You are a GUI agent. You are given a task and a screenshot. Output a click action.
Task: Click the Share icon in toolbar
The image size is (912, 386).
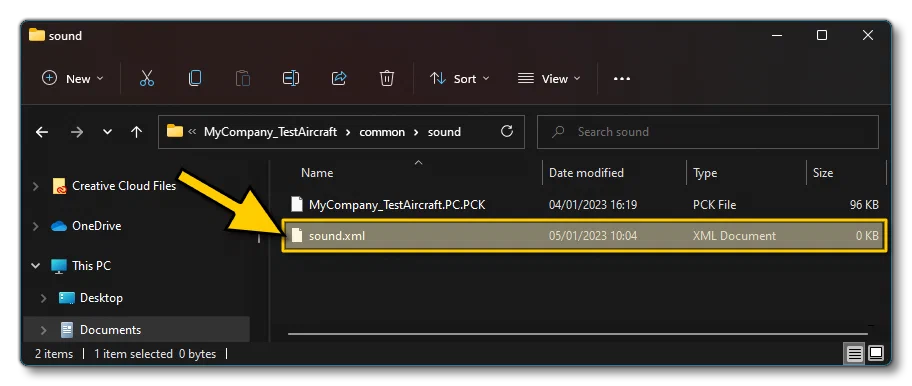(339, 78)
